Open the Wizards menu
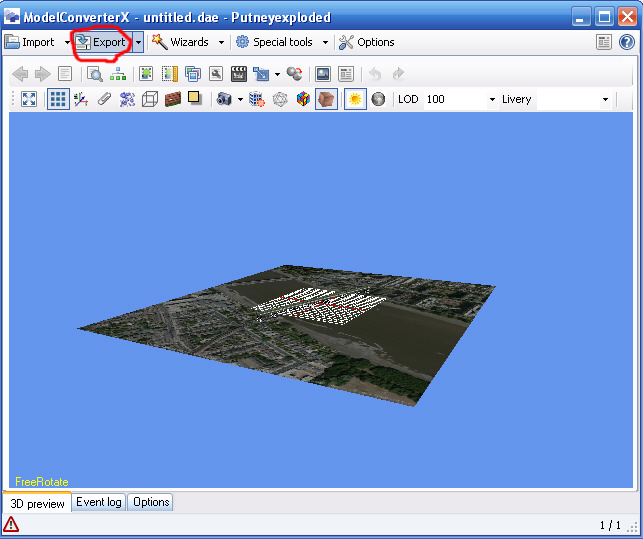This screenshot has width=643, height=539. [x=180, y=42]
